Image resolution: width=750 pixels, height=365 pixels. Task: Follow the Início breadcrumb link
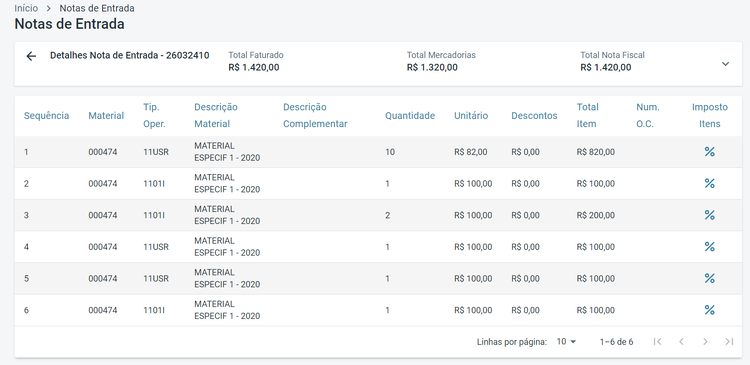(26, 8)
